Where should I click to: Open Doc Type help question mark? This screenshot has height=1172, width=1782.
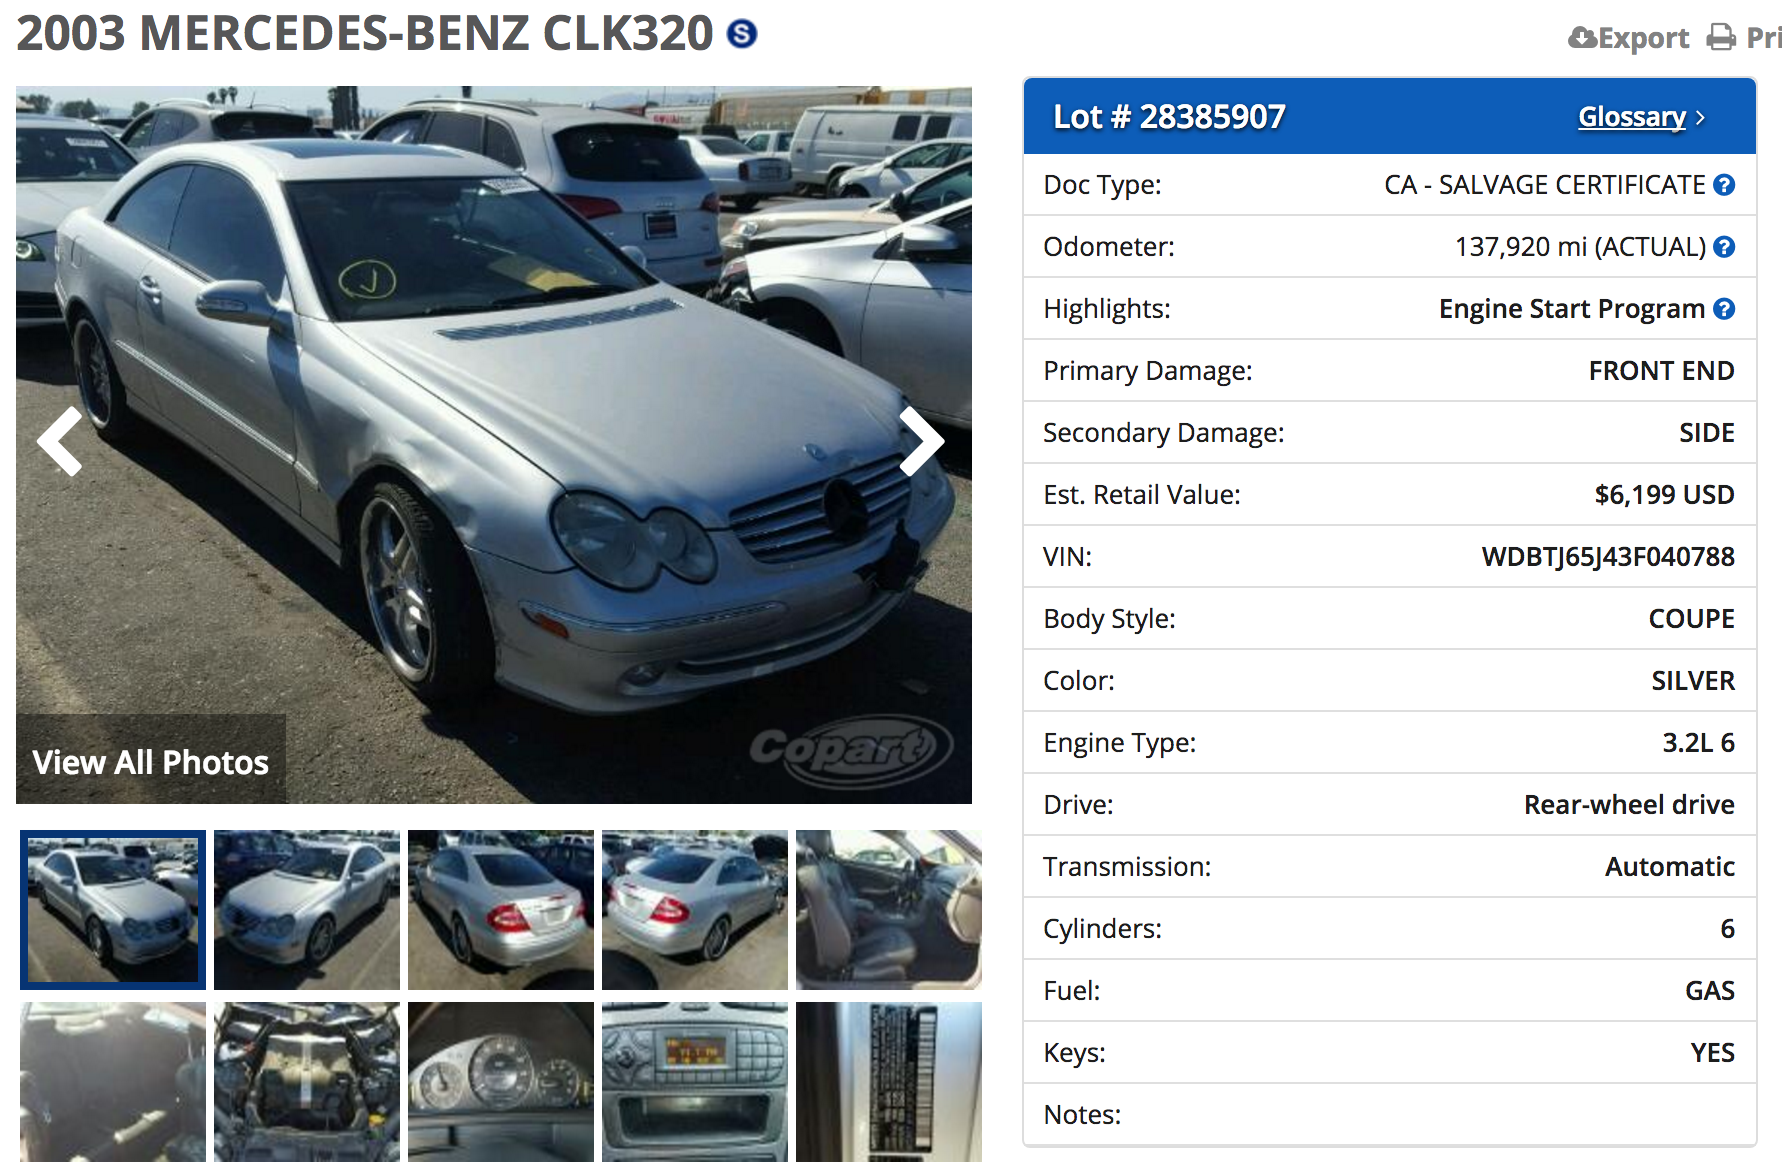tap(1724, 185)
